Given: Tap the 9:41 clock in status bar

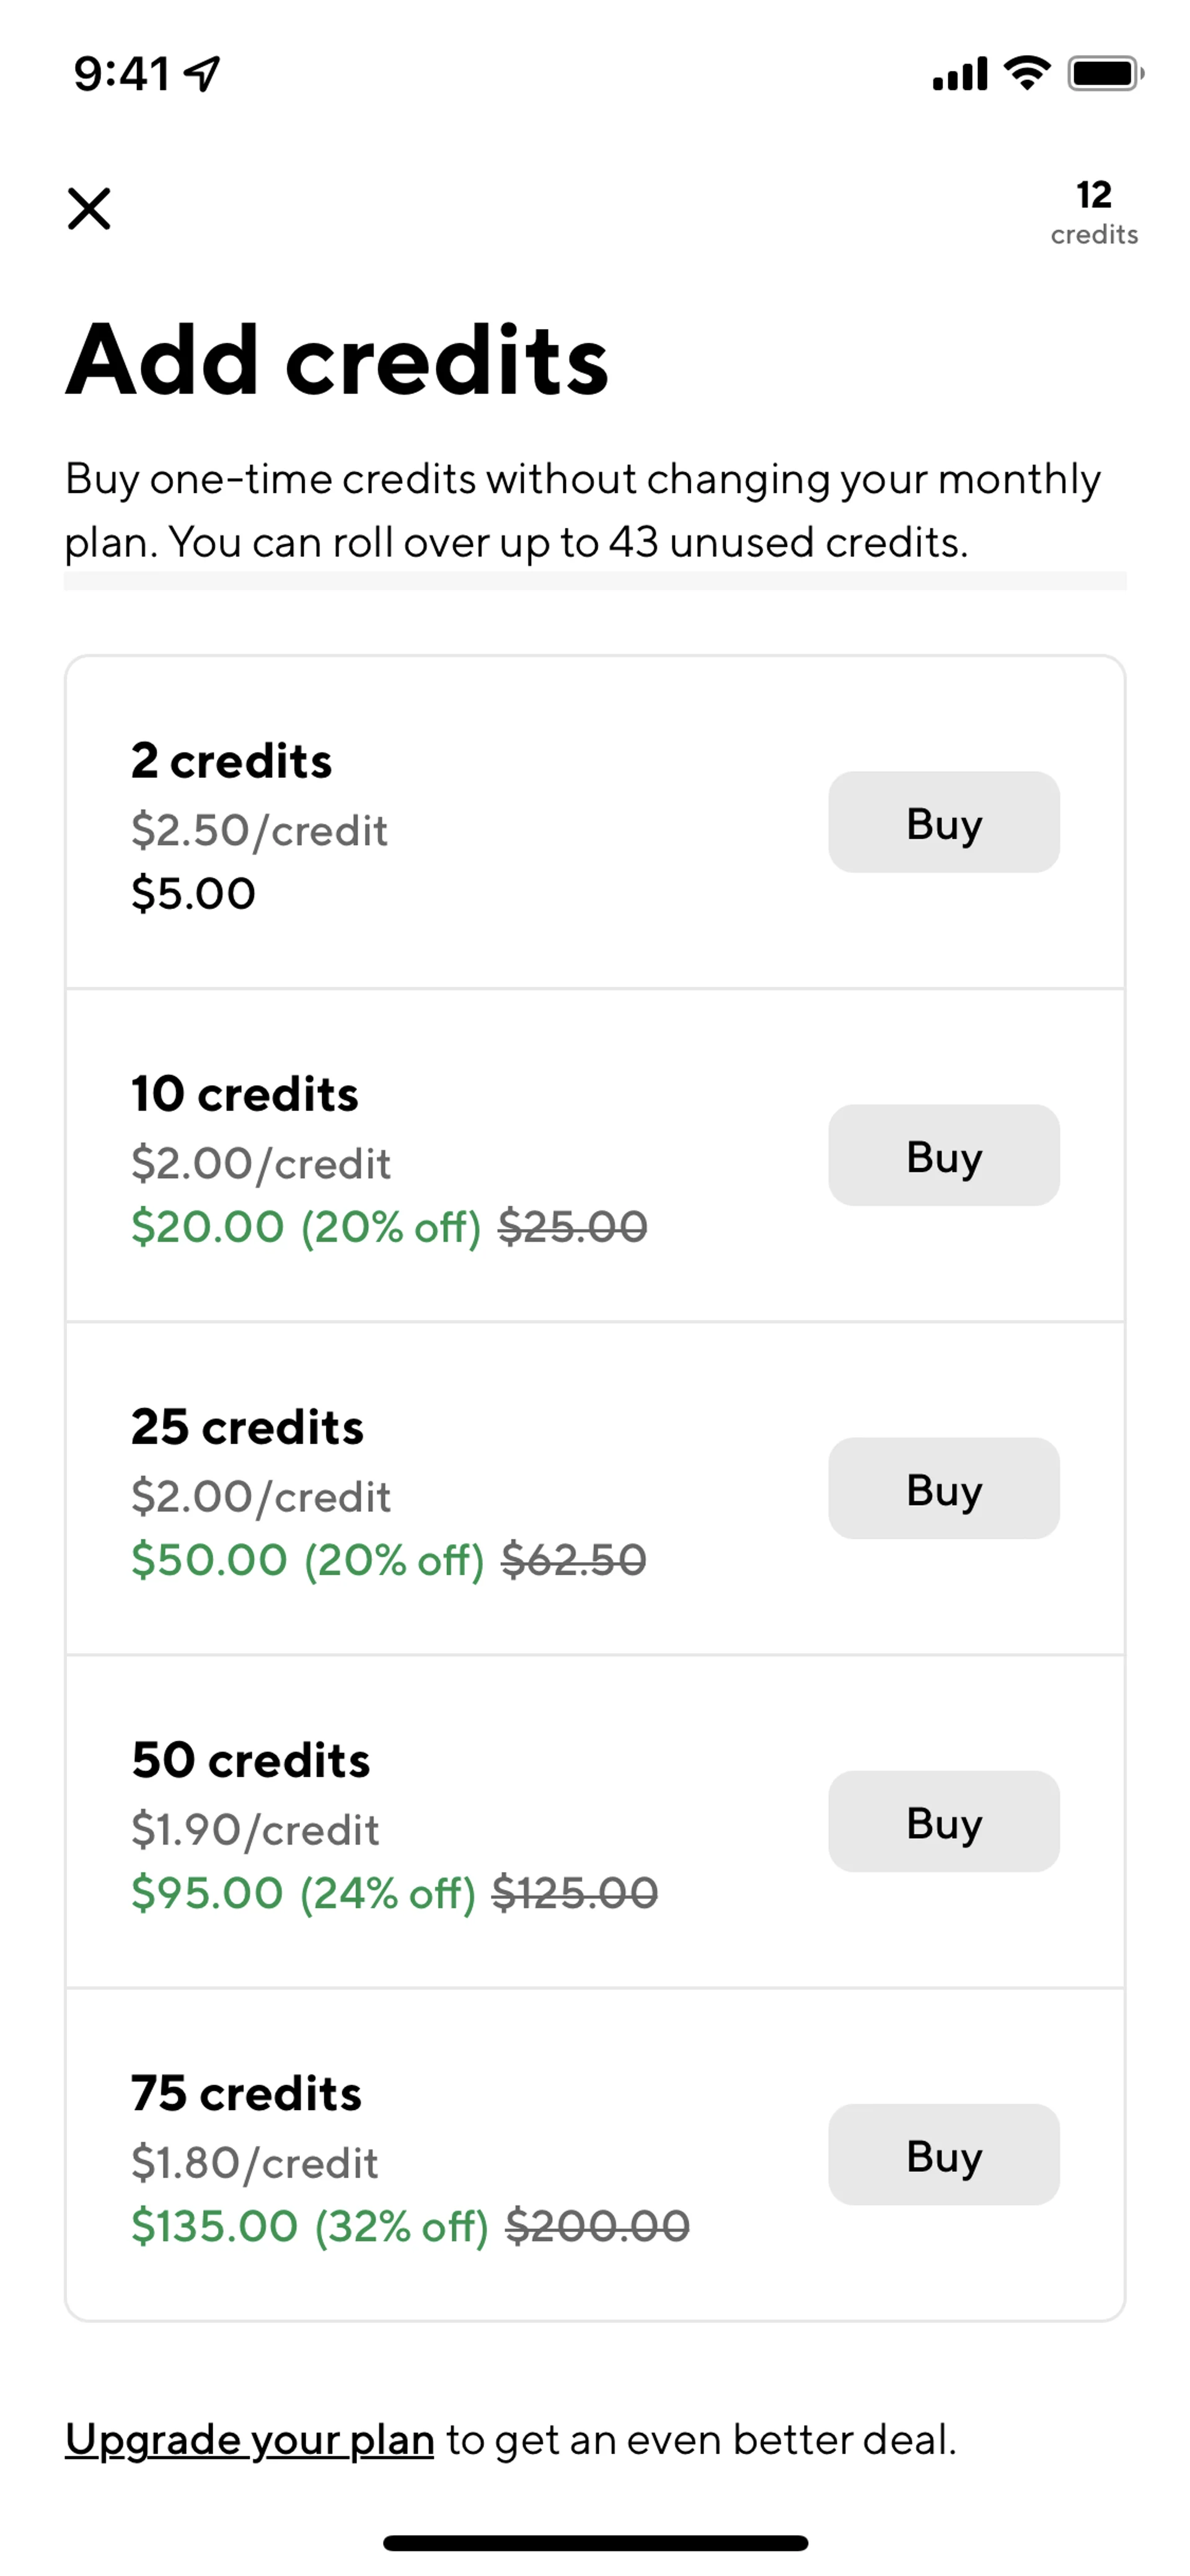Looking at the screenshot, I should [121, 73].
